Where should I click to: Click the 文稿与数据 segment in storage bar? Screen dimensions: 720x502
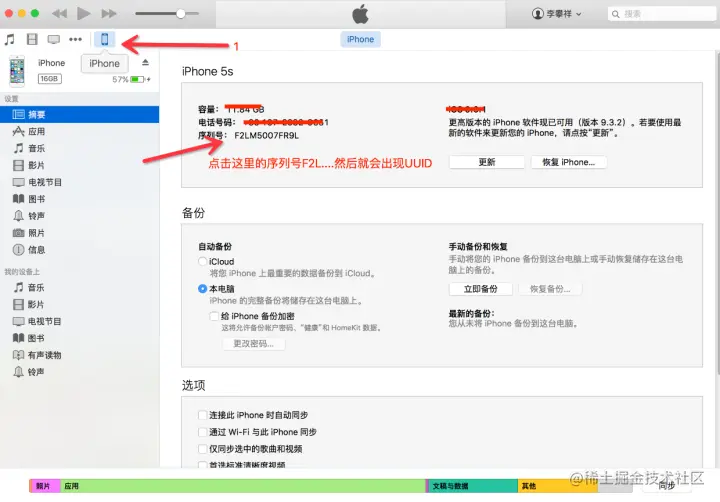(473, 486)
